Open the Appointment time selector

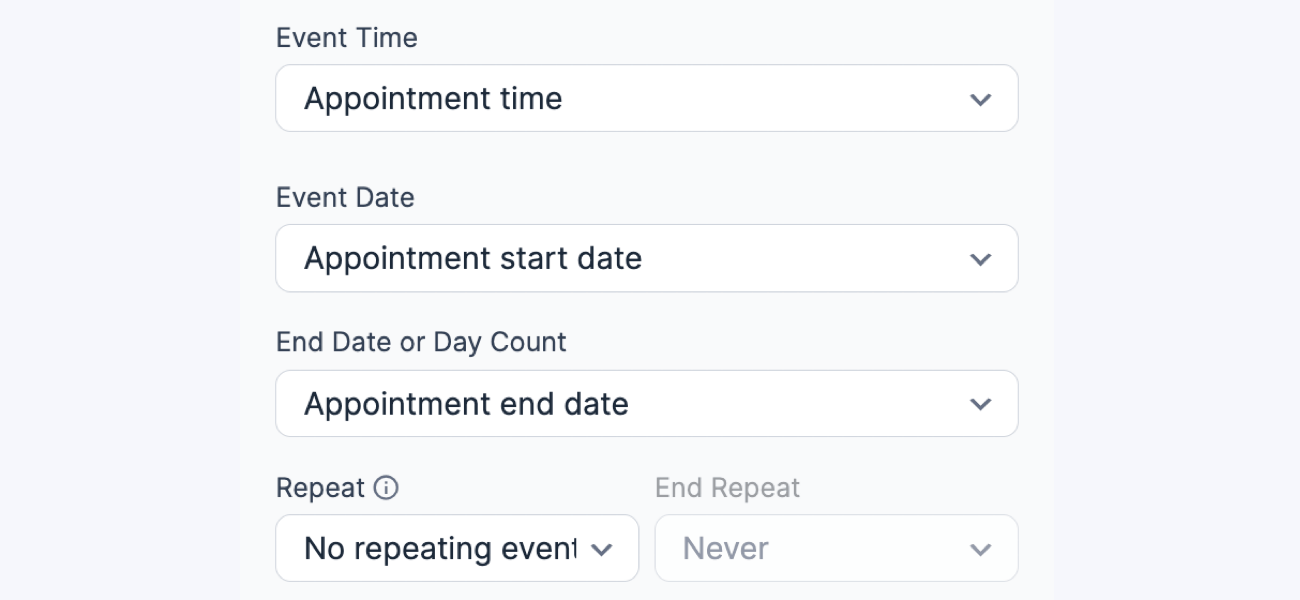(x=646, y=98)
